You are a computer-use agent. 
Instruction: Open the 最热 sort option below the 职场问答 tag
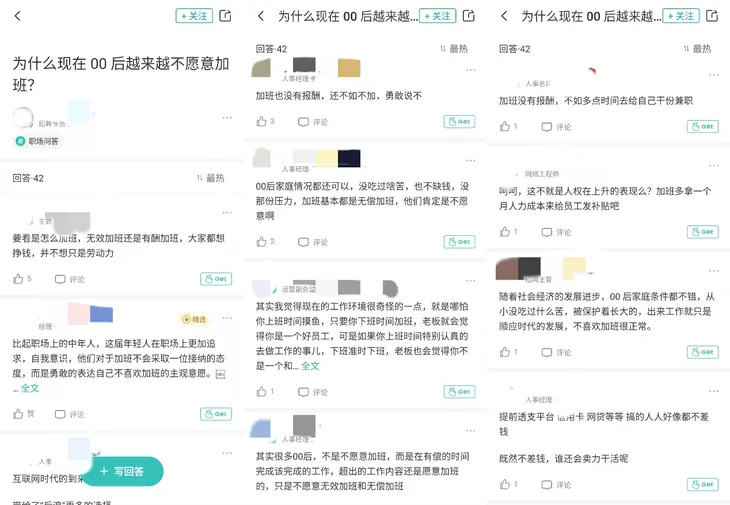pyautogui.click(x=210, y=178)
